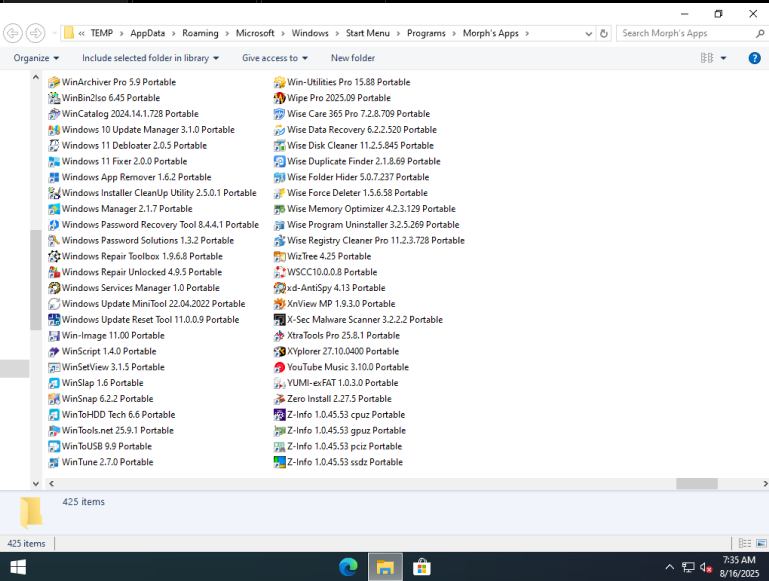Click the New folder button
The width and height of the screenshot is (769, 581).
[353, 58]
